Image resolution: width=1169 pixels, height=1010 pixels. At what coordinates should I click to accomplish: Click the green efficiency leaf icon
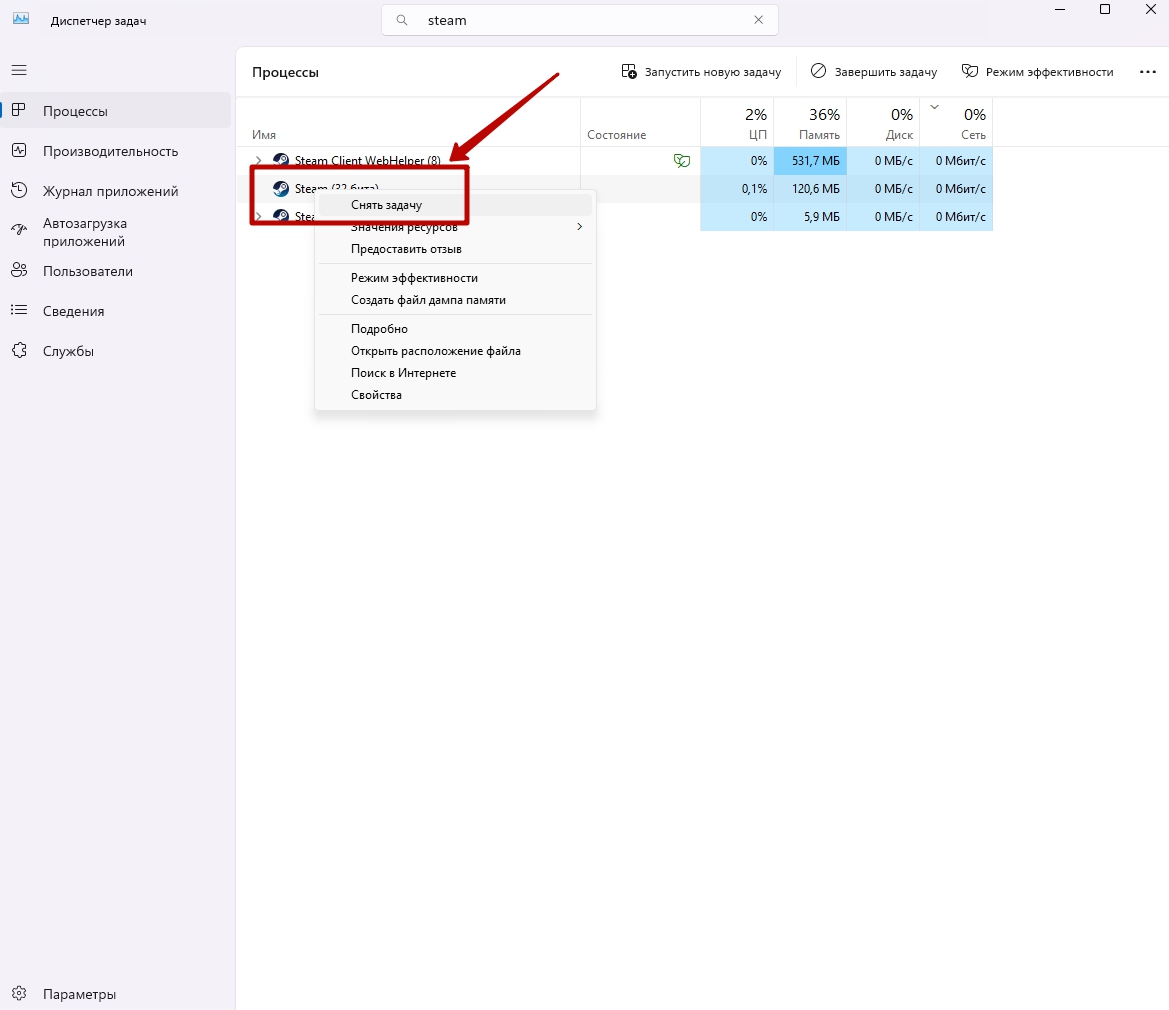pyautogui.click(x=681, y=160)
